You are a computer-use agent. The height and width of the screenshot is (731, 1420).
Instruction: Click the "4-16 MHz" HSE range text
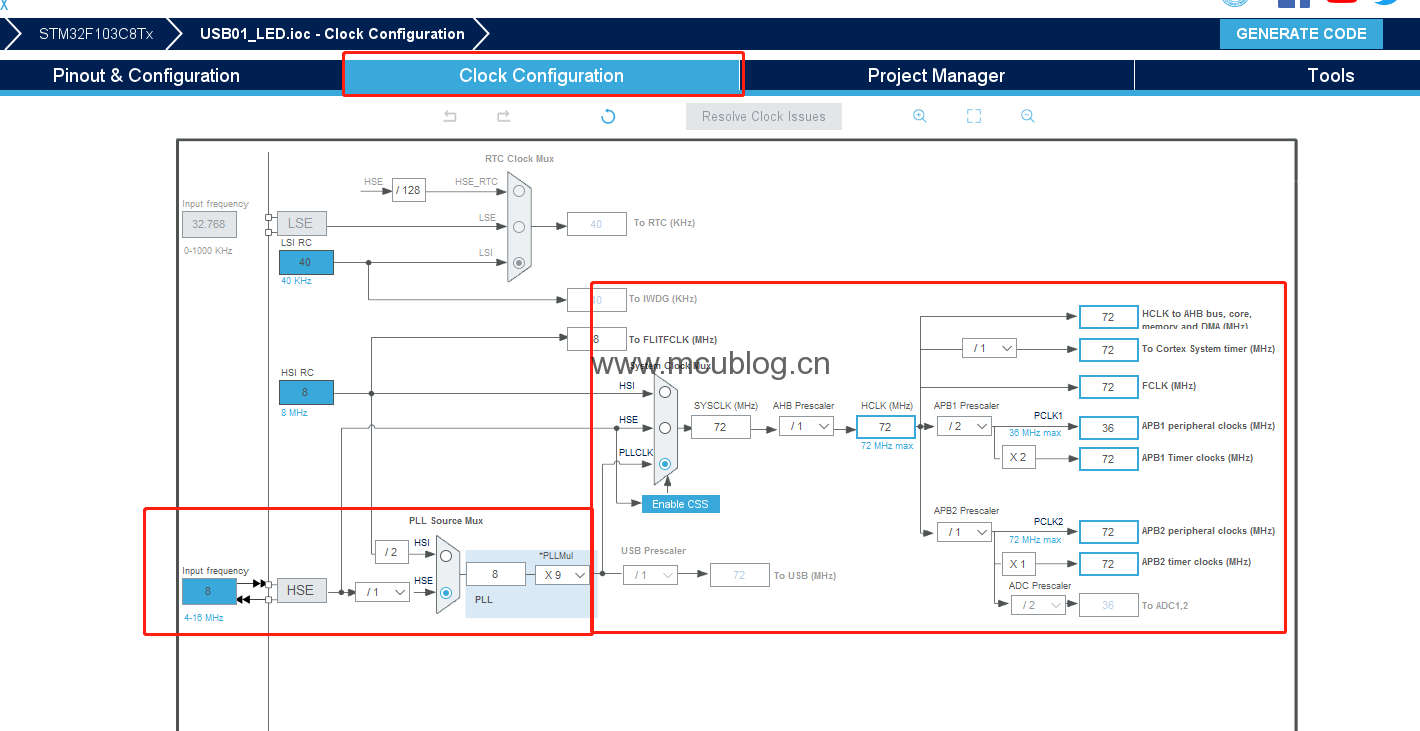tap(203, 618)
